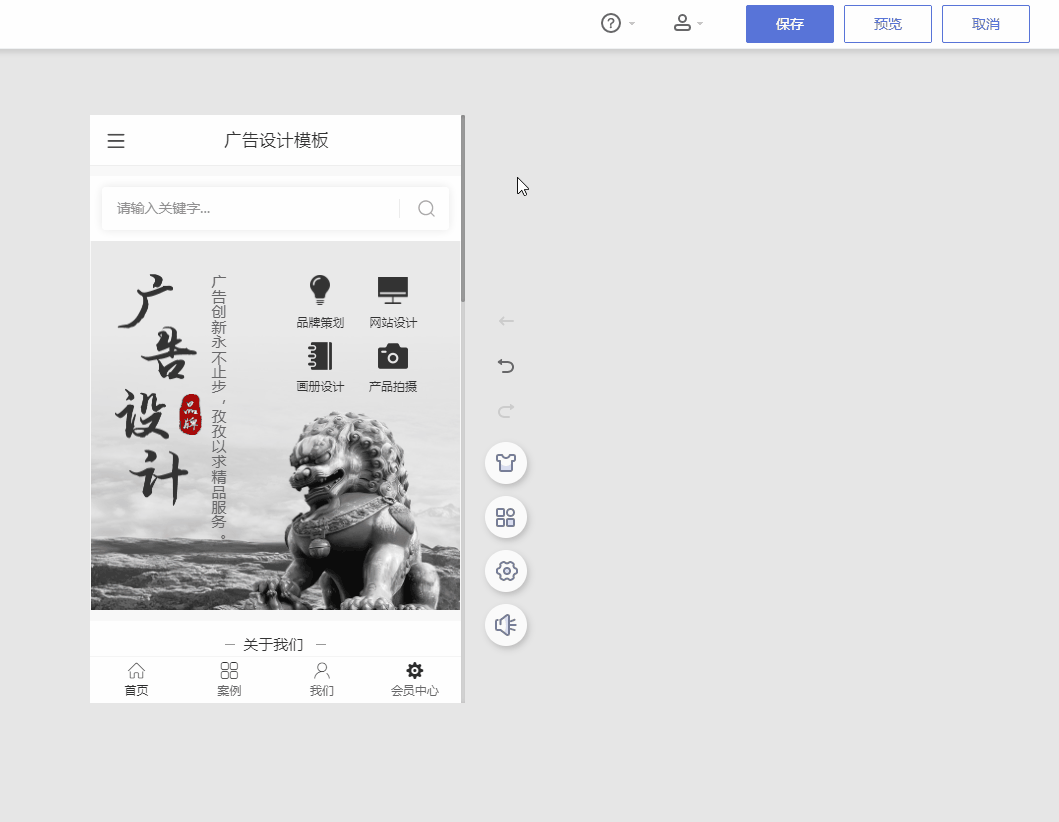Select the 品牌策划 lightbulb icon
Image resolution: width=1059 pixels, height=822 pixels.
tap(320, 290)
